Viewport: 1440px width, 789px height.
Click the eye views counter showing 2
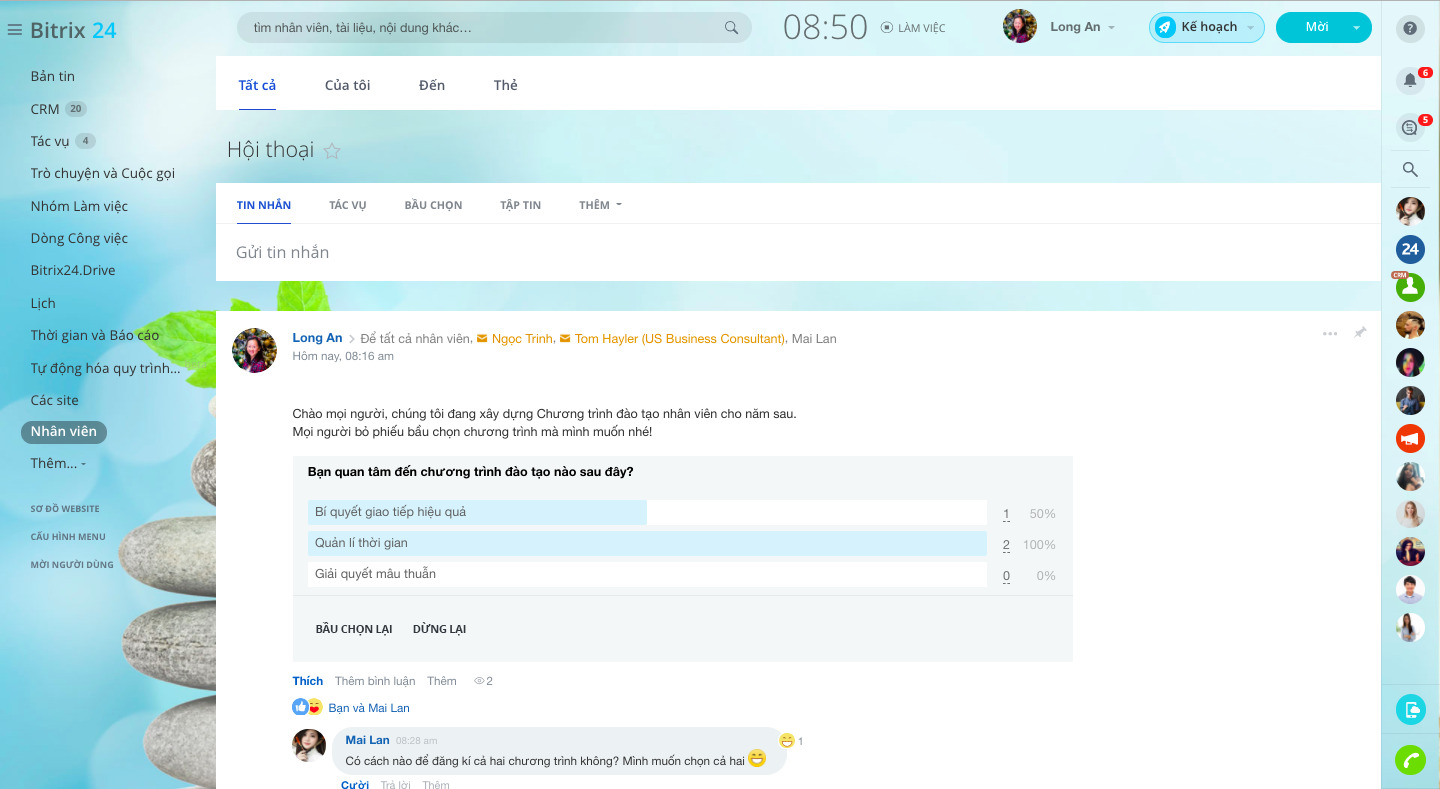point(483,681)
